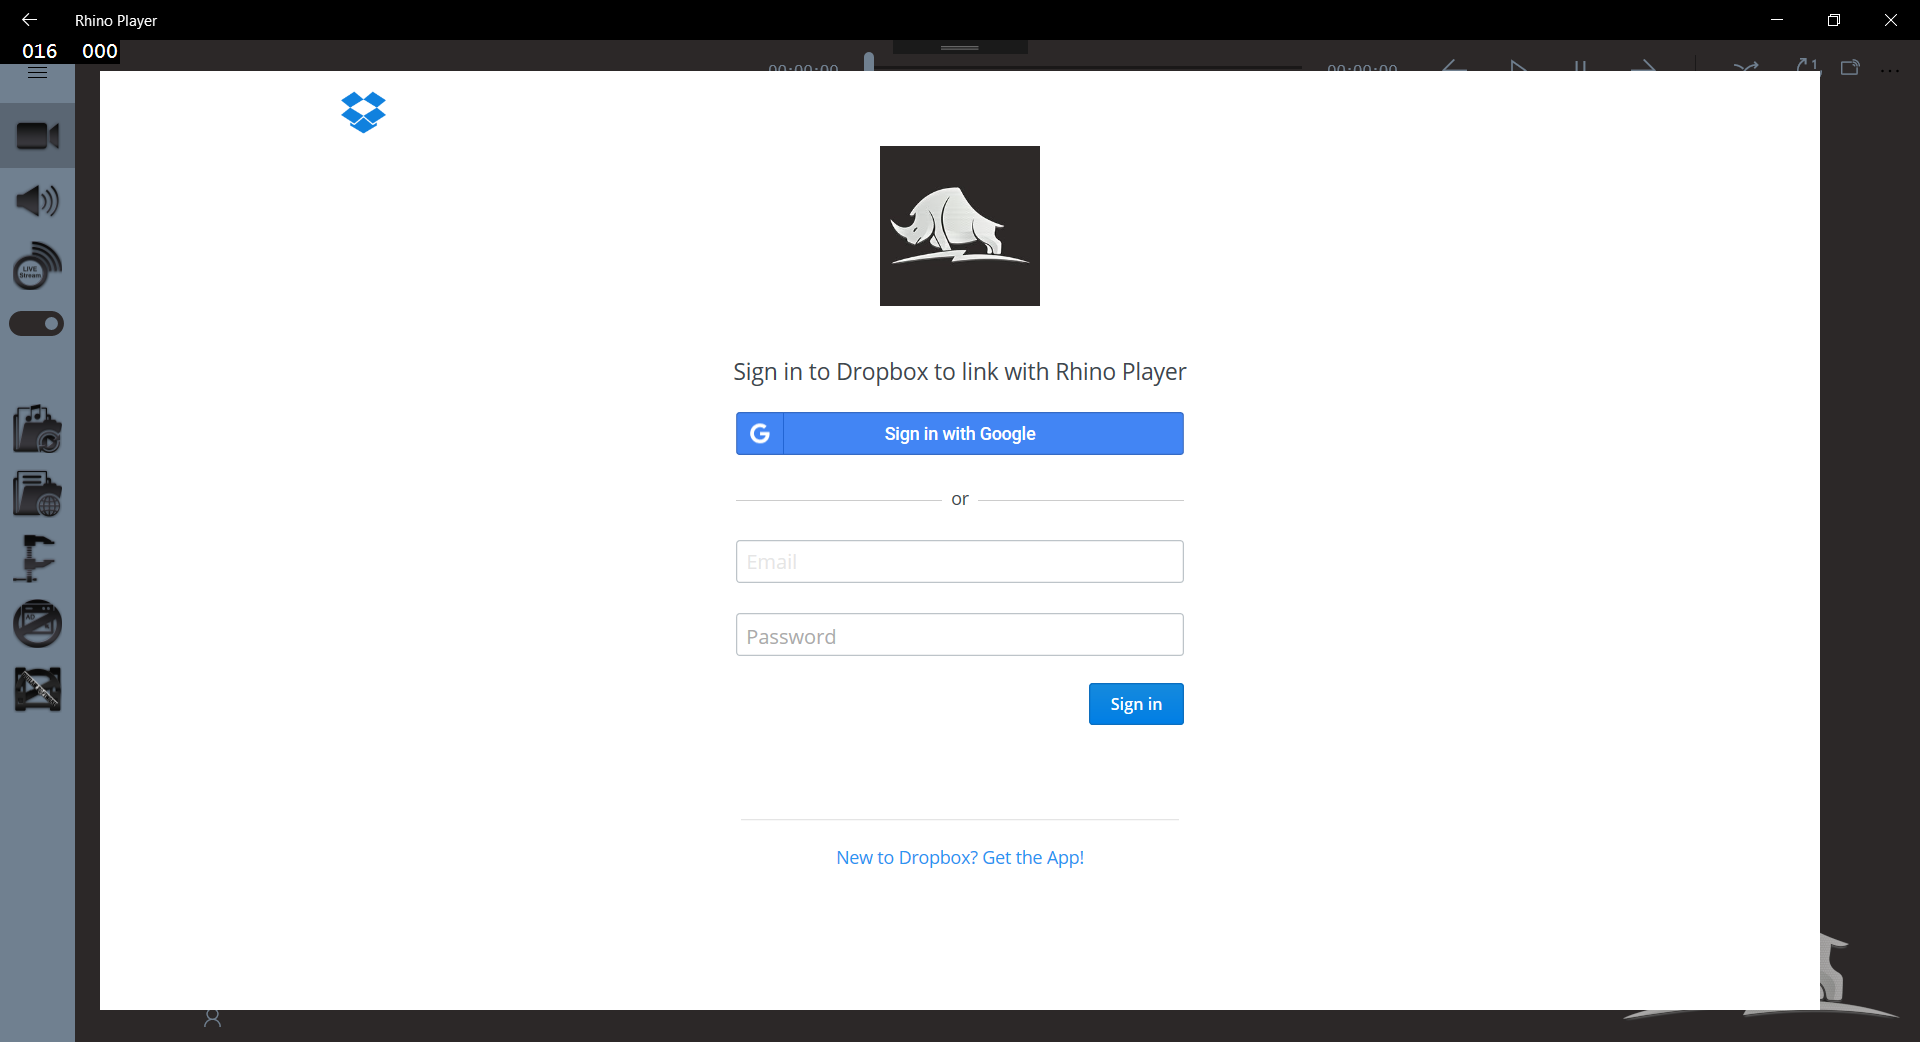Focus the Email input field

tap(960, 562)
